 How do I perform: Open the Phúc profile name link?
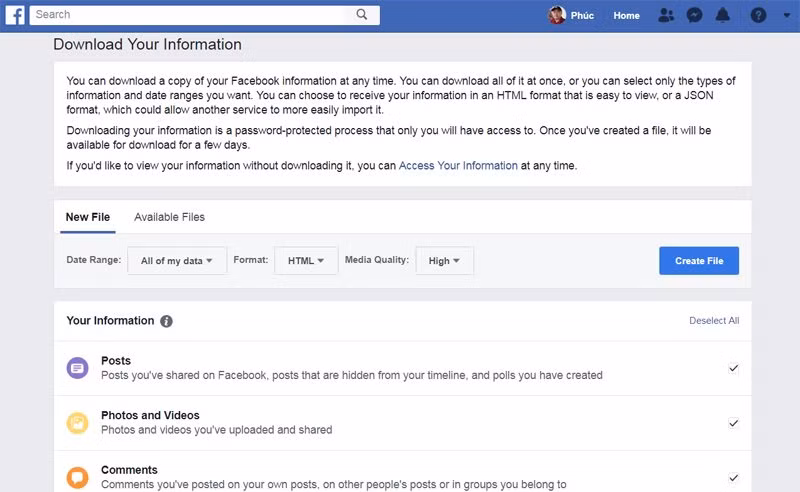pos(582,15)
